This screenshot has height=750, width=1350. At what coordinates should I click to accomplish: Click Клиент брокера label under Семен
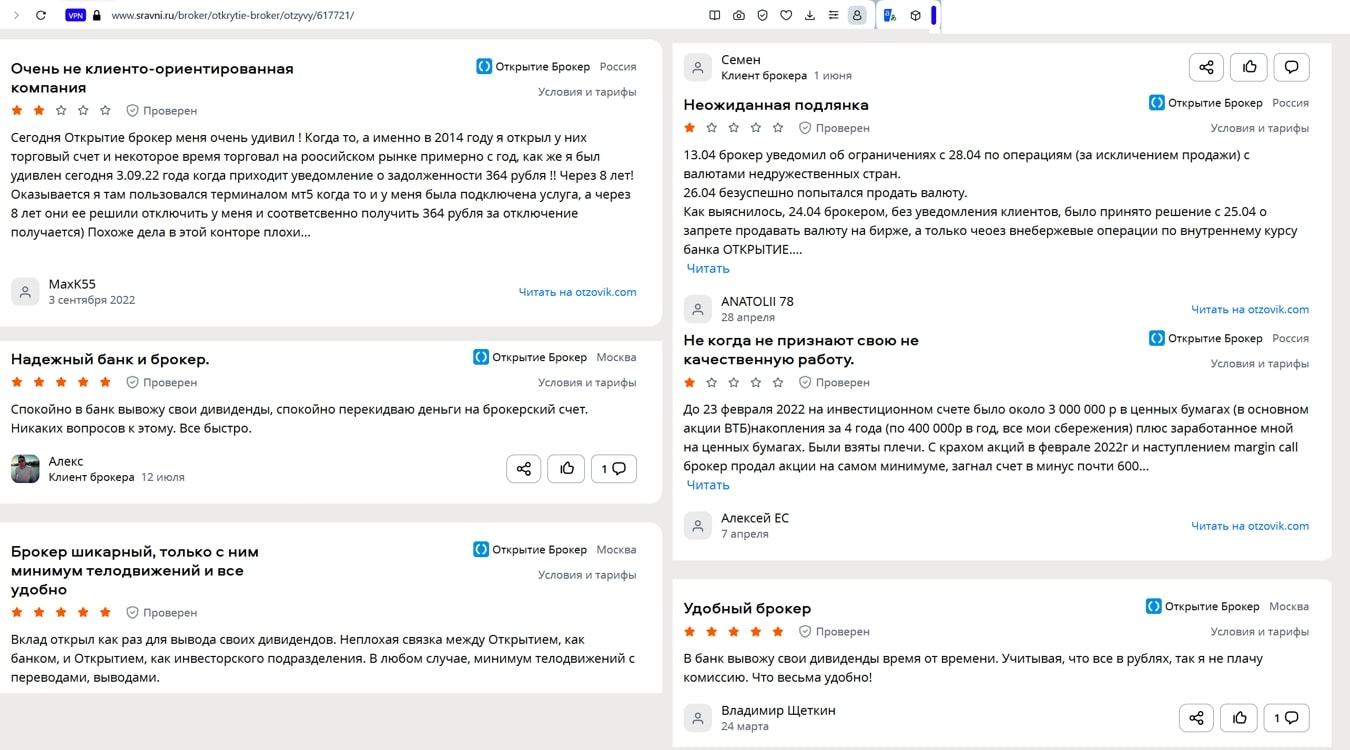[764, 76]
